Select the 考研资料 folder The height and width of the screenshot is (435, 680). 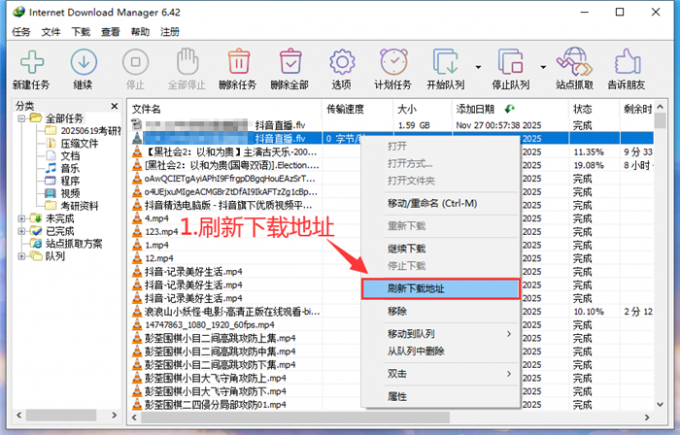[x=79, y=206]
